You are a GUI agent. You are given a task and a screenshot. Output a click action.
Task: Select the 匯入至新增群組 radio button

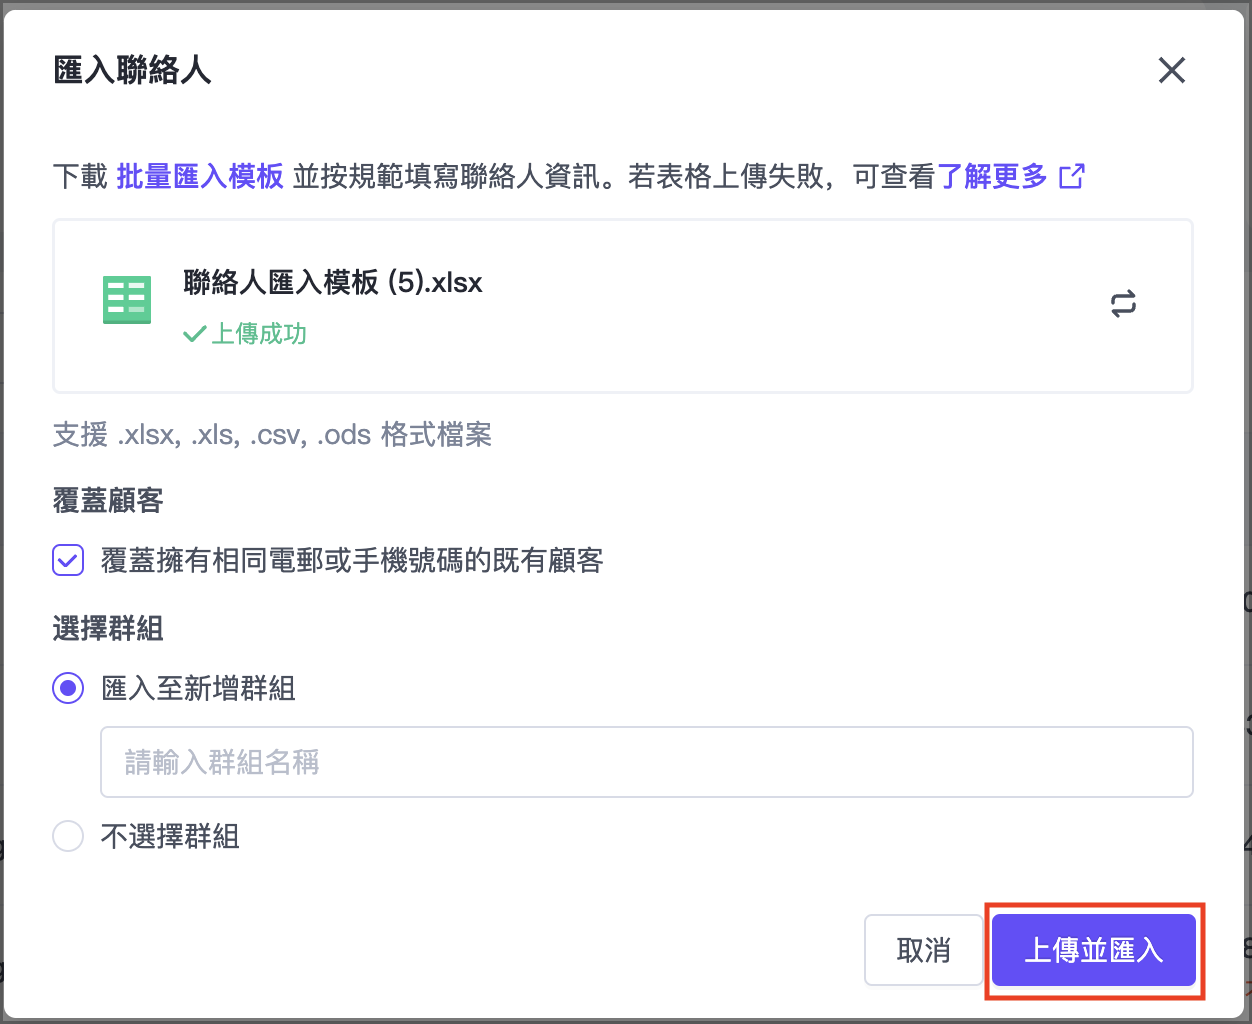click(x=68, y=688)
